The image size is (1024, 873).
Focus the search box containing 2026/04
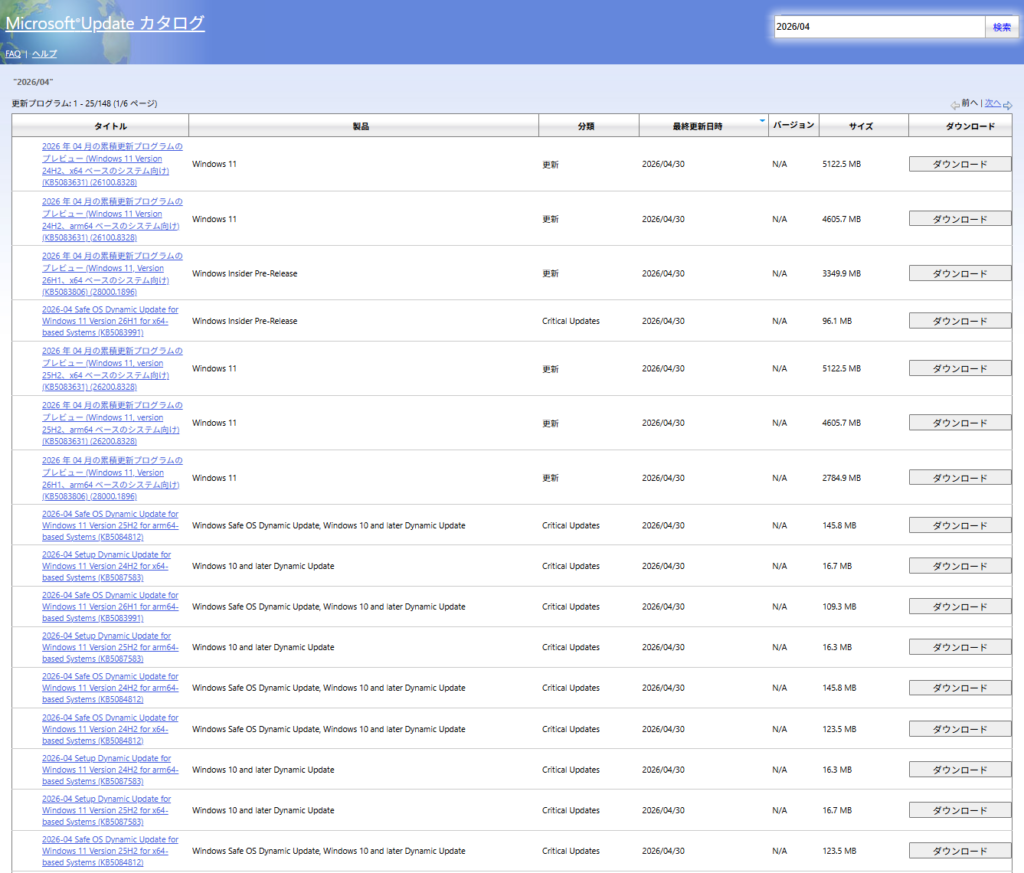click(x=879, y=27)
